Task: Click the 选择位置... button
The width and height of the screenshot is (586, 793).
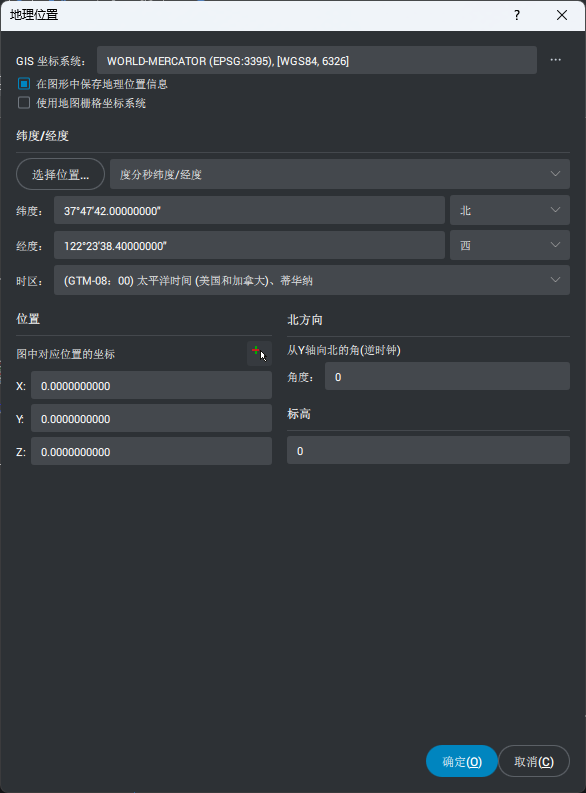Action: pyautogui.click(x=61, y=174)
